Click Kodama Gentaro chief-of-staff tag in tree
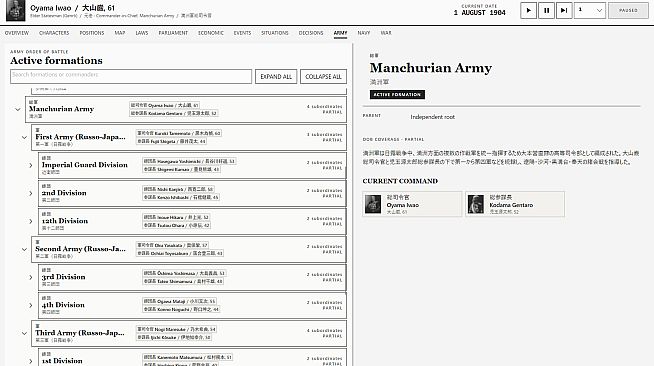Image resolution: width=654 pixels, height=366 pixels. (174, 113)
